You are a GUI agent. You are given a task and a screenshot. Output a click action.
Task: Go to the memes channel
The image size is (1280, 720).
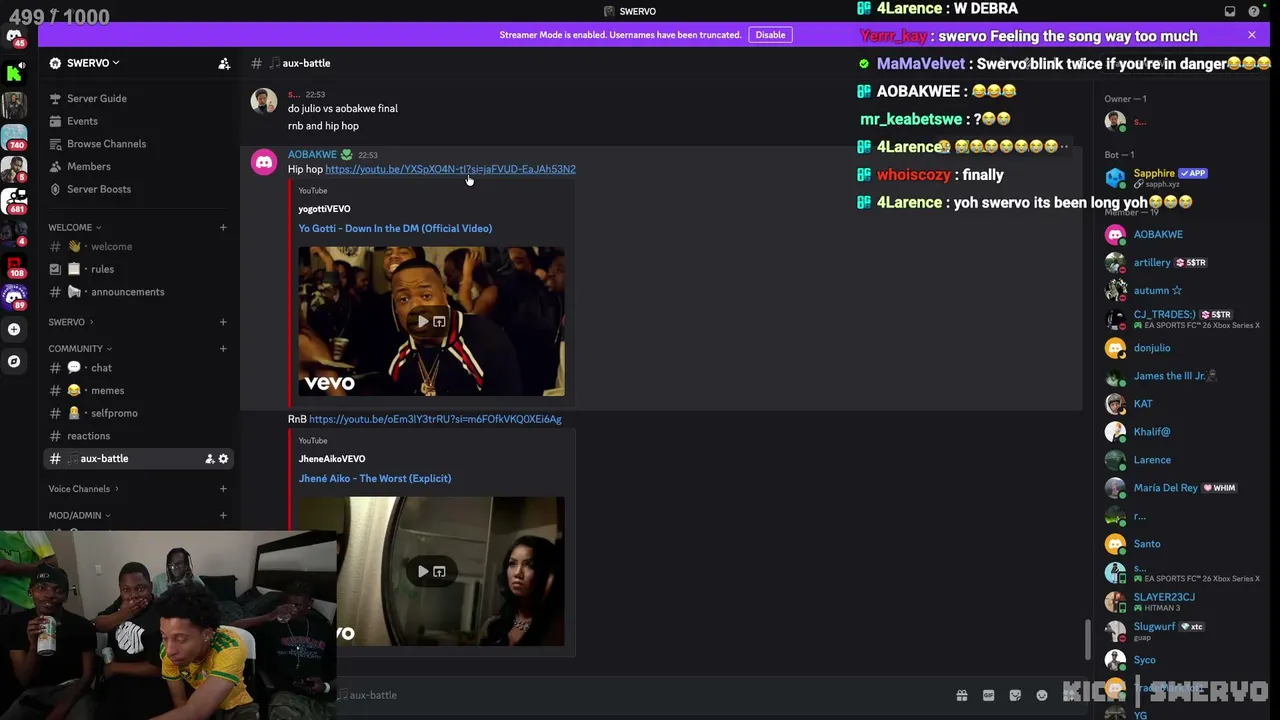click(139, 391)
